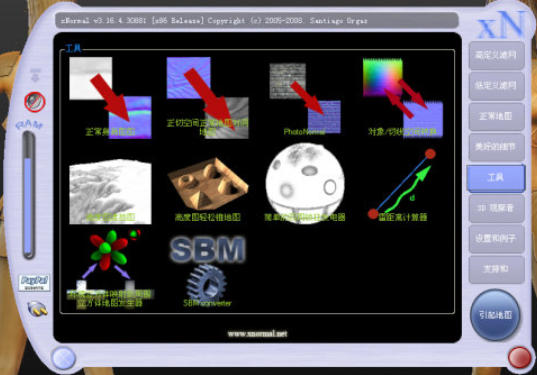Image resolution: width=537 pixels, height=375 pixels.
Task: Toggle the muted speaker sound icon
Action: (35, 102)
